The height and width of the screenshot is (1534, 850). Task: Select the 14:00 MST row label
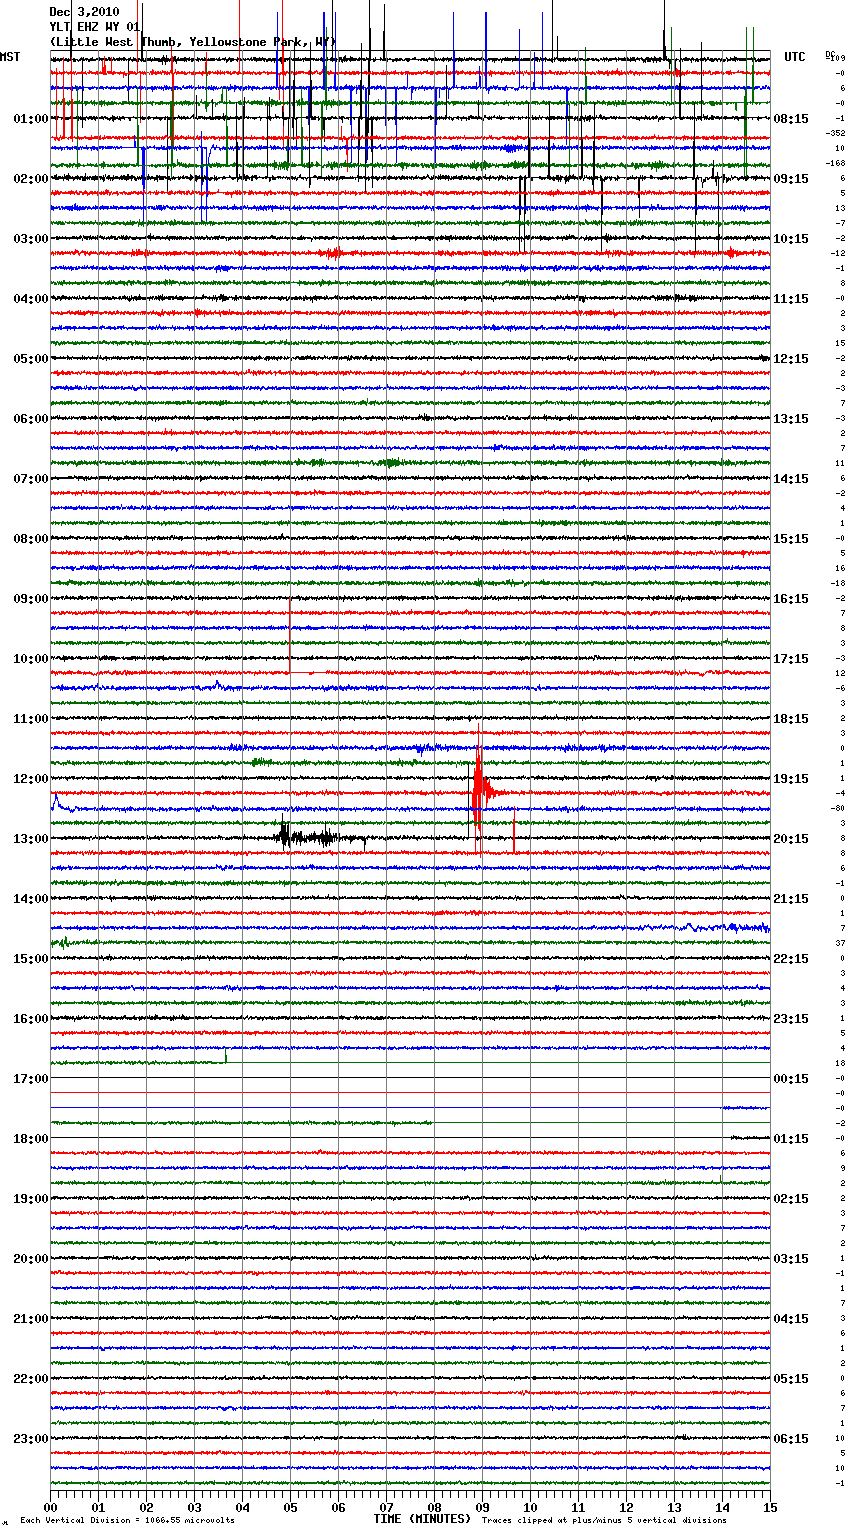point(31,898)
